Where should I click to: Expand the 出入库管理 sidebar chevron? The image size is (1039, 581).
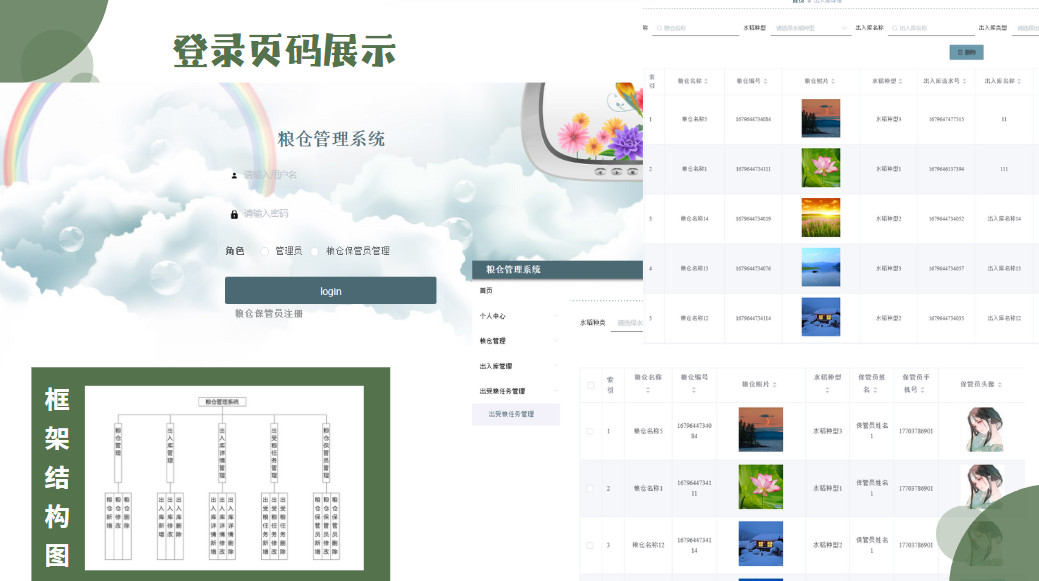tap(555, 366)
